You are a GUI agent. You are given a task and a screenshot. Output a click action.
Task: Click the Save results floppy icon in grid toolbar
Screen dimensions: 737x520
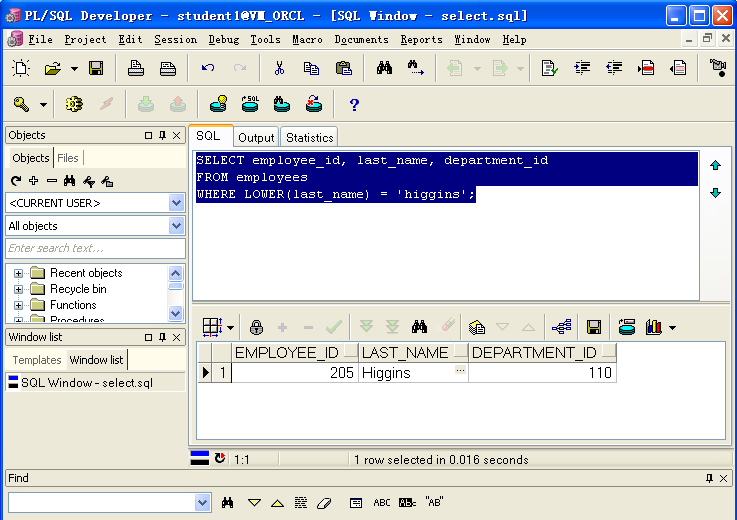pos(594,327)
